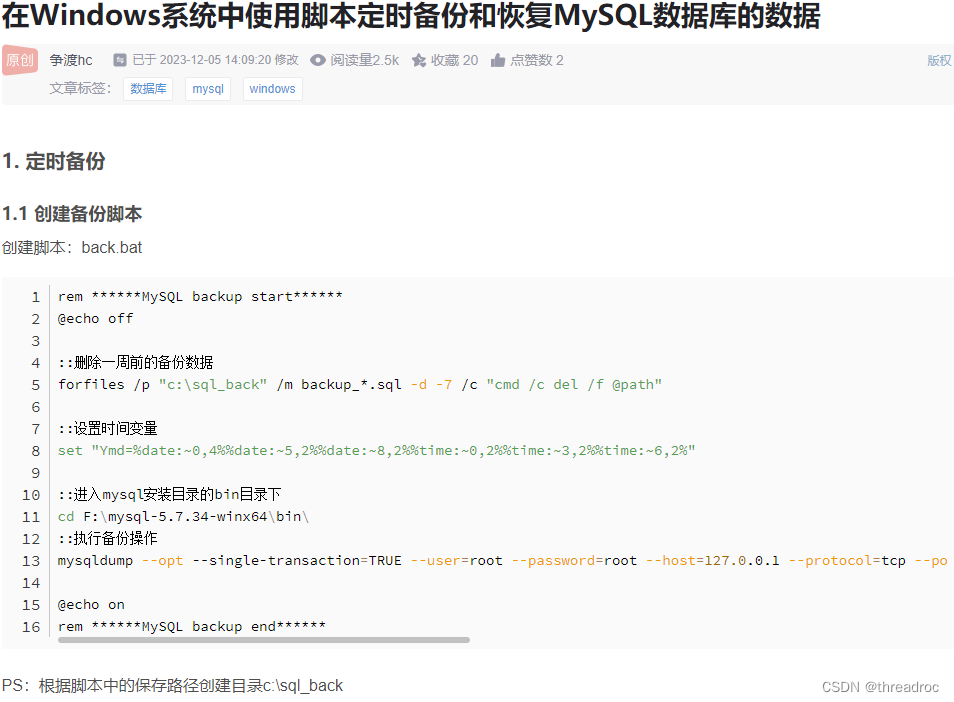This screenshot has width=954, height=702.
Task: Click the cd F:\mysql-5.7.34-winx64\bin\ line
Action: [183, 516]
